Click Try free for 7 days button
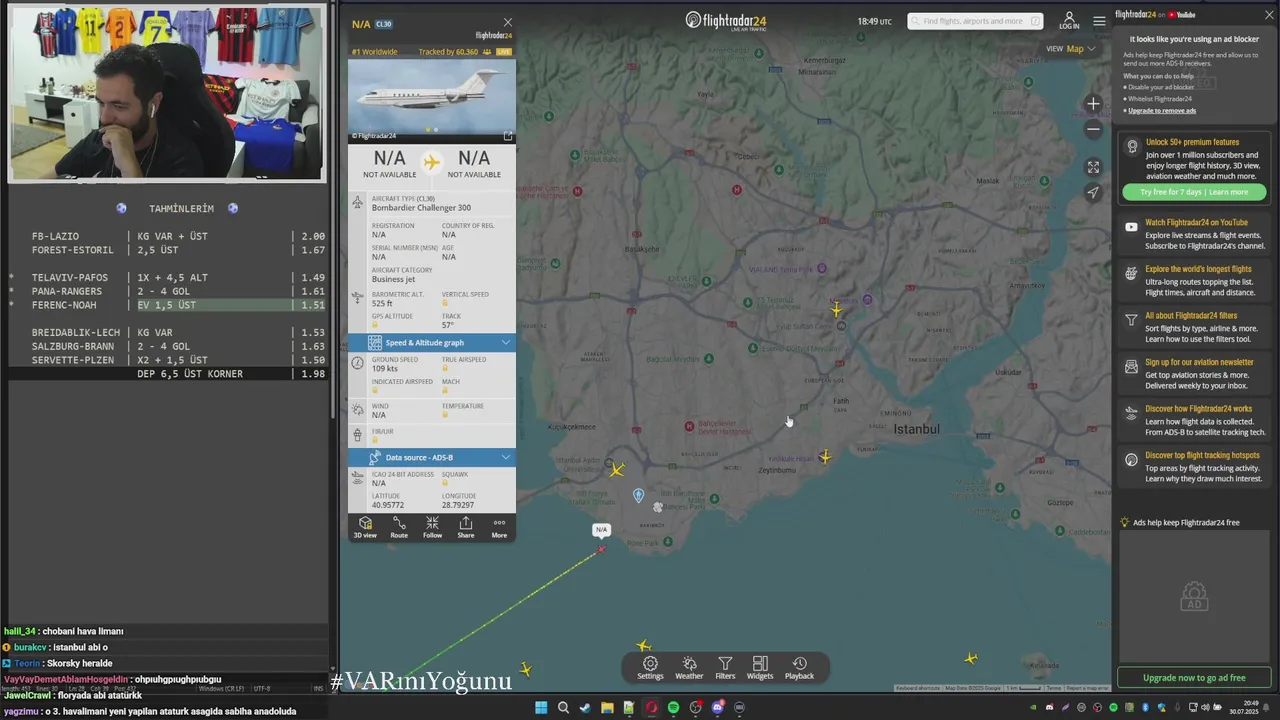Viewport: 1280px width, 720px height. tap(1193, 192)
